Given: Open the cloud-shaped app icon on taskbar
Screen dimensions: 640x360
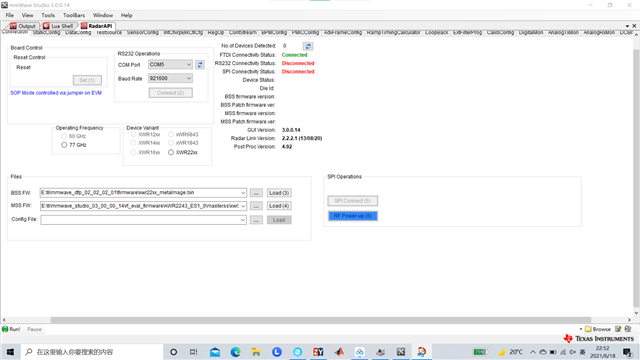Looking at the screenshot, I should 359,352.
